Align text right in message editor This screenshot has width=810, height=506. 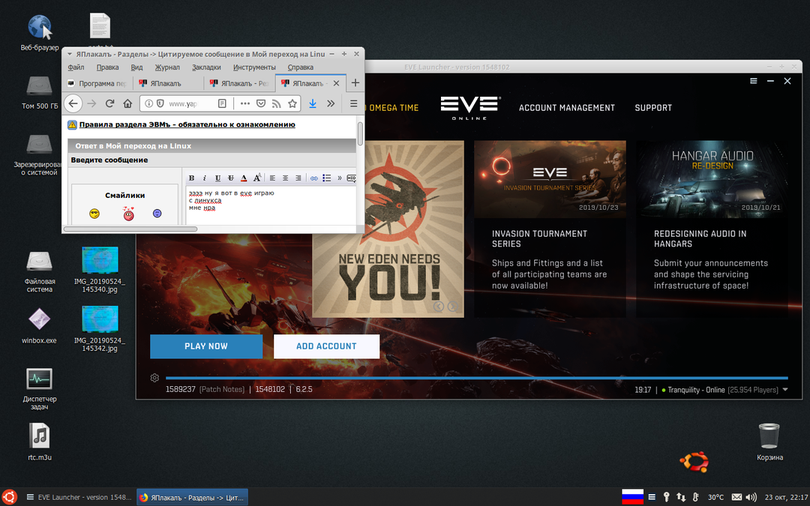(298, 178)
